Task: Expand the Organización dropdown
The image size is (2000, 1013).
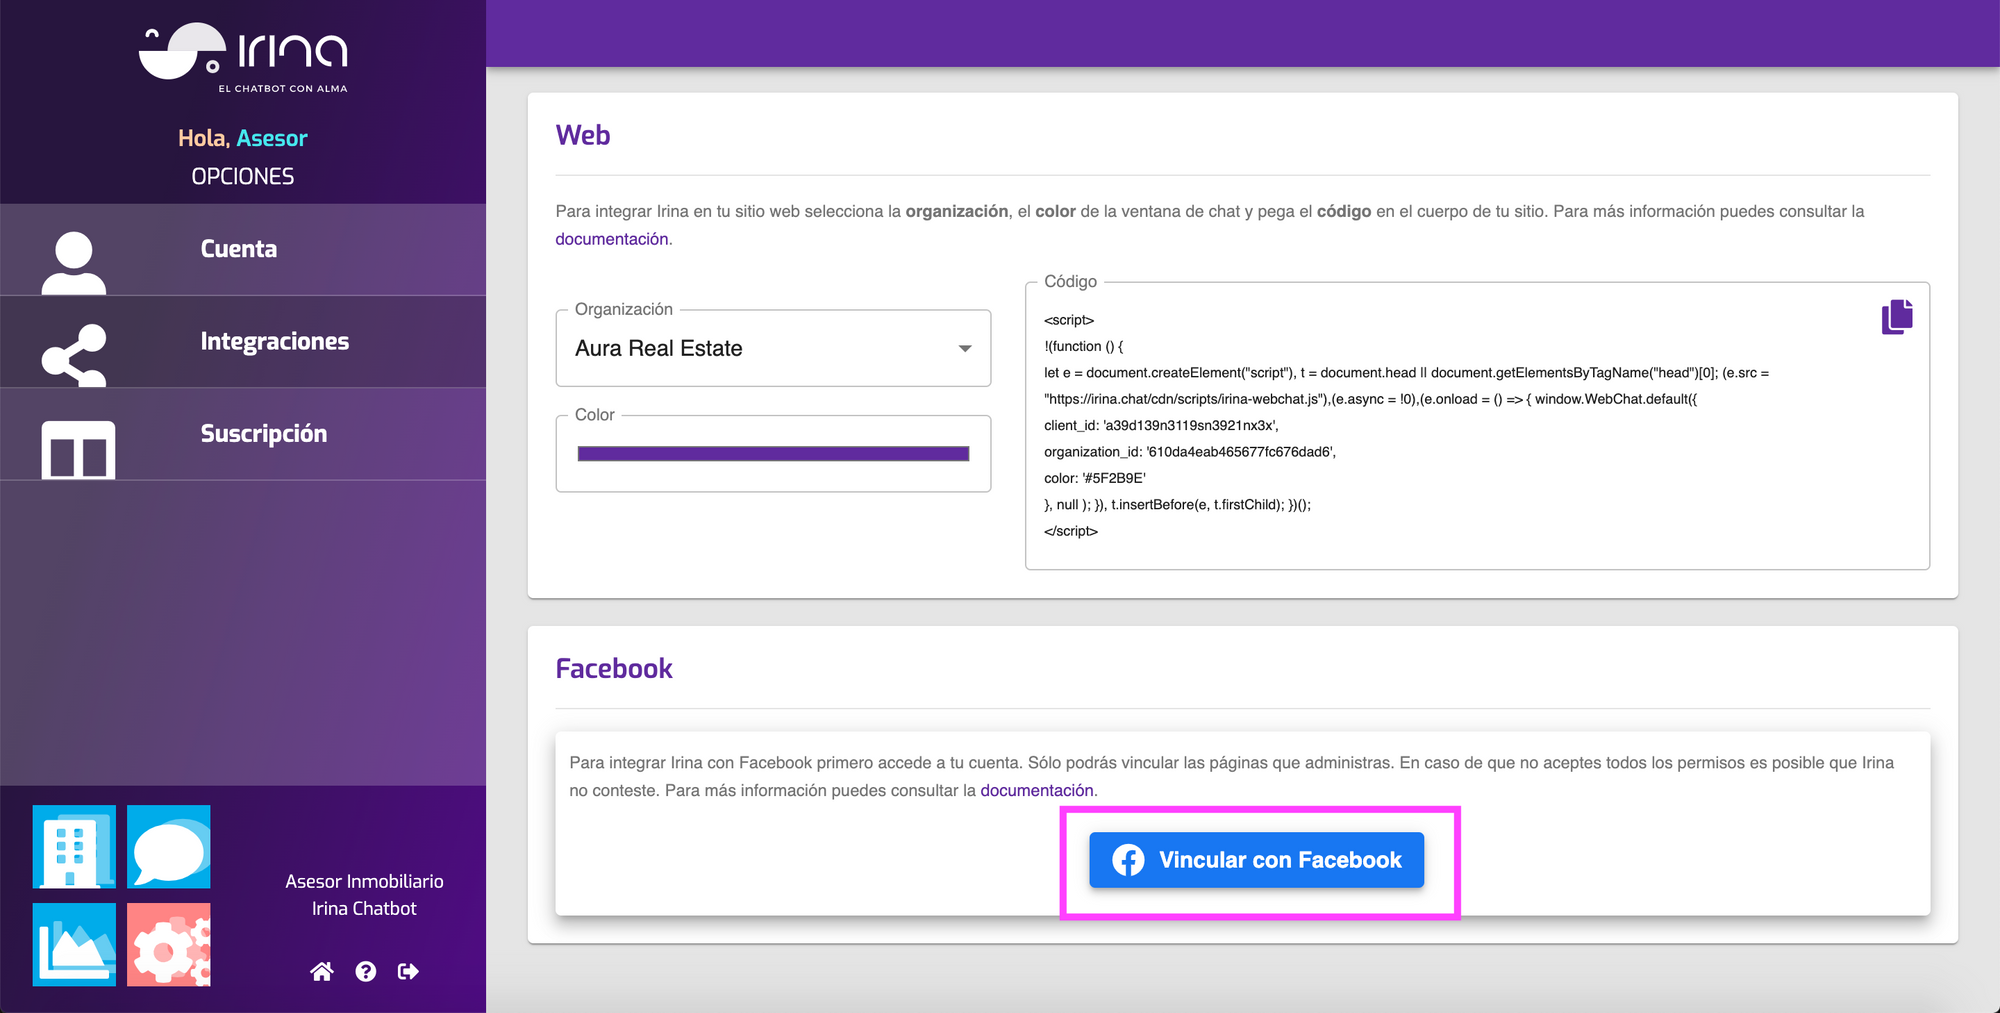Action: click(x=773, y=348)
